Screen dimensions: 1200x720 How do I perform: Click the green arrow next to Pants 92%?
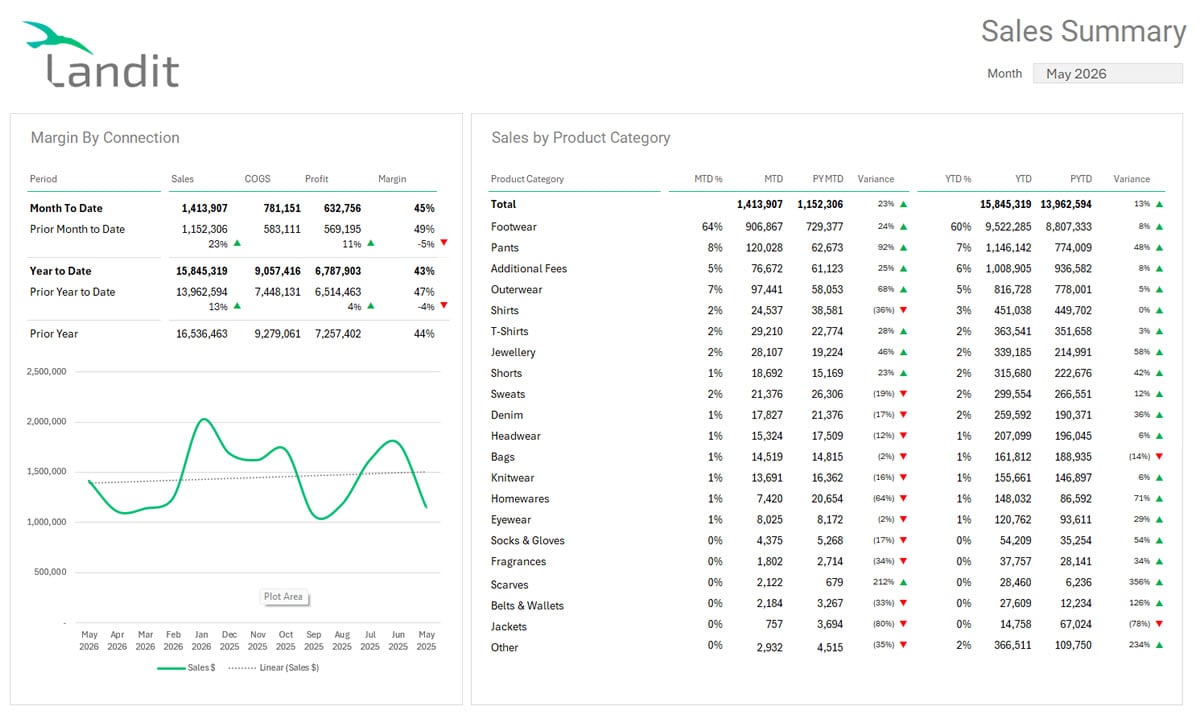tap(903, 248)
